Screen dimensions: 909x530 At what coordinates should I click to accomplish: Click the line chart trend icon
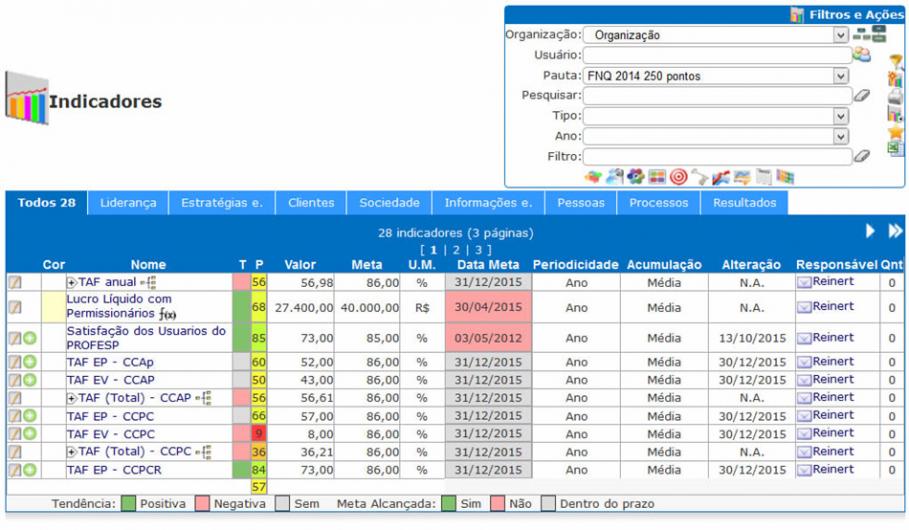click(721, 177)
